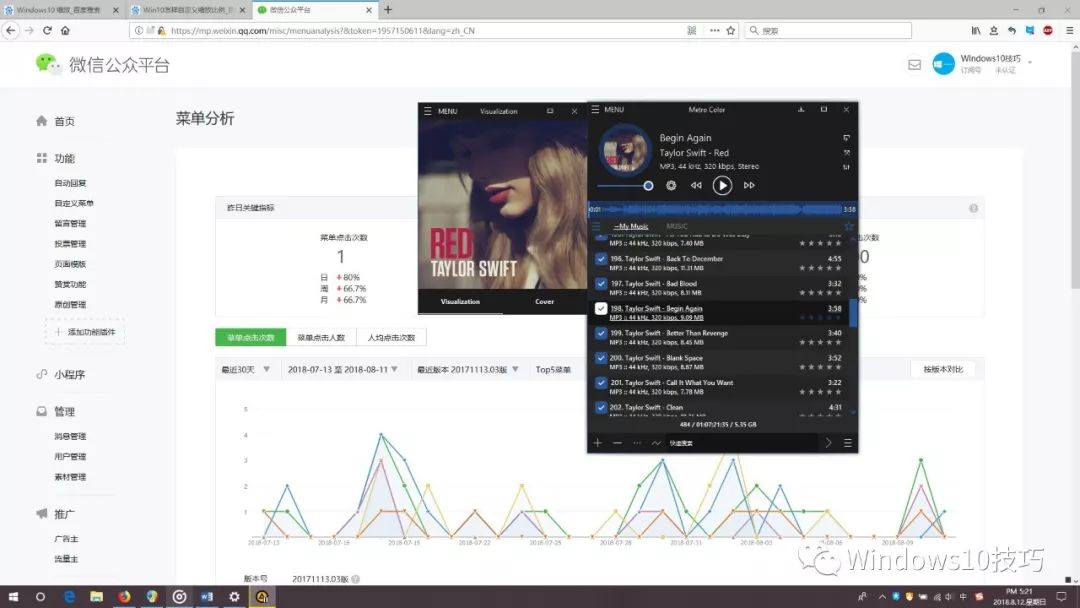
Task: Skip to previous track in AIMP
Action: pos(696,185)
